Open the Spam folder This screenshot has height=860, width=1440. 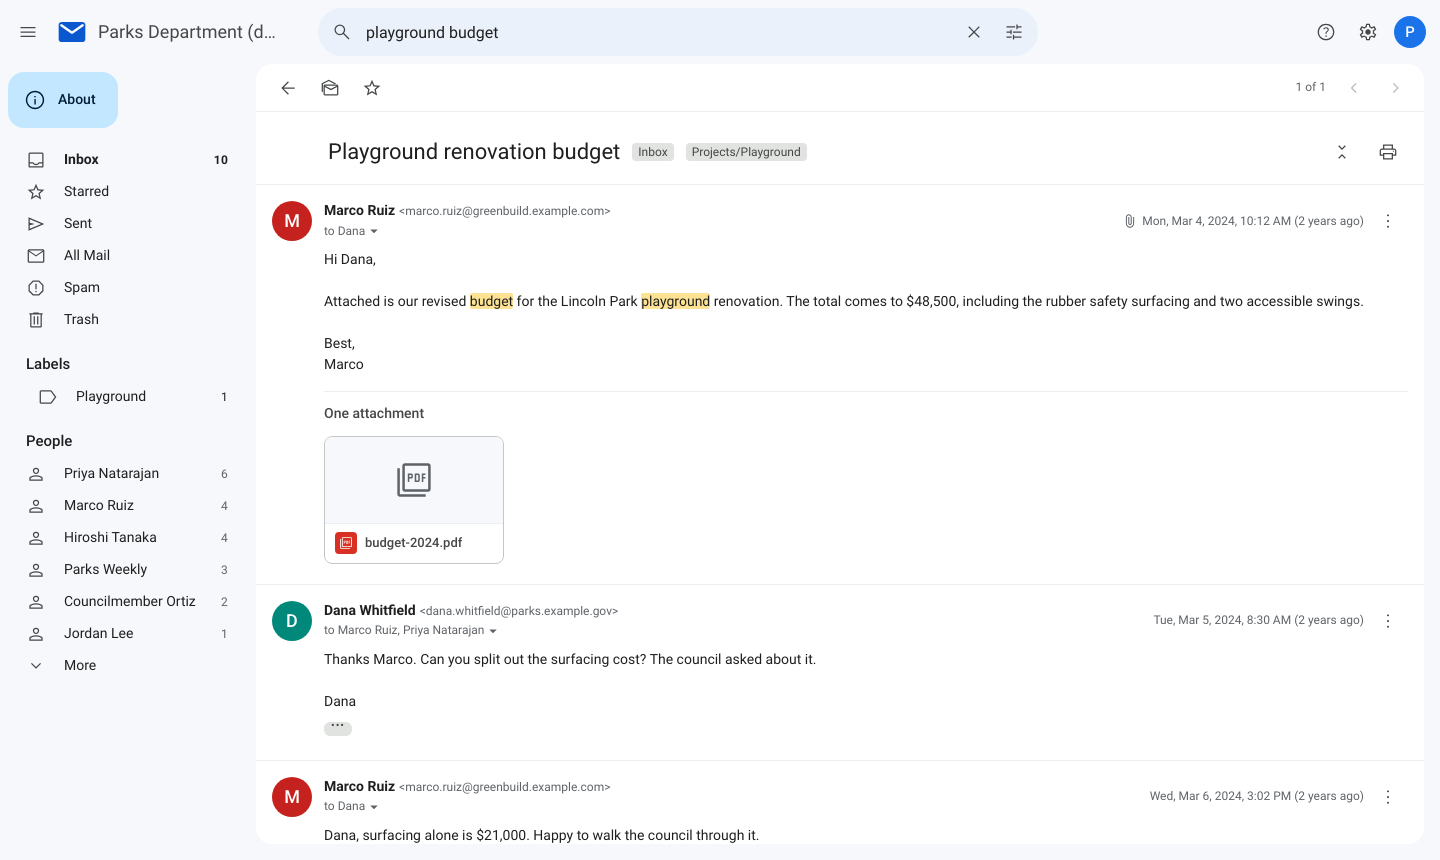(x=128, y=287)
